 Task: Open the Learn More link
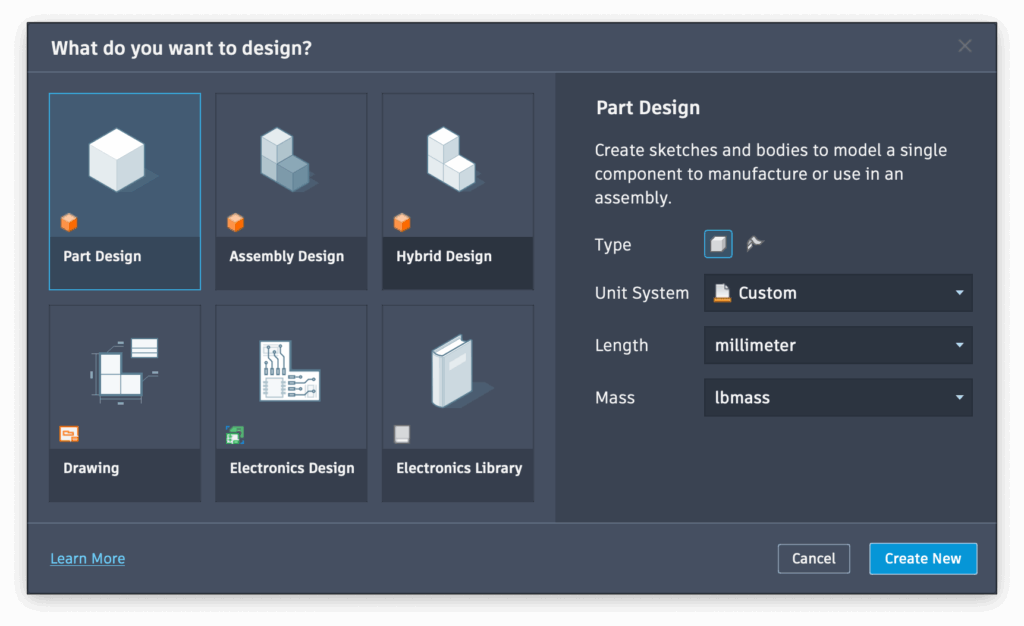click(x=88, y=558)
